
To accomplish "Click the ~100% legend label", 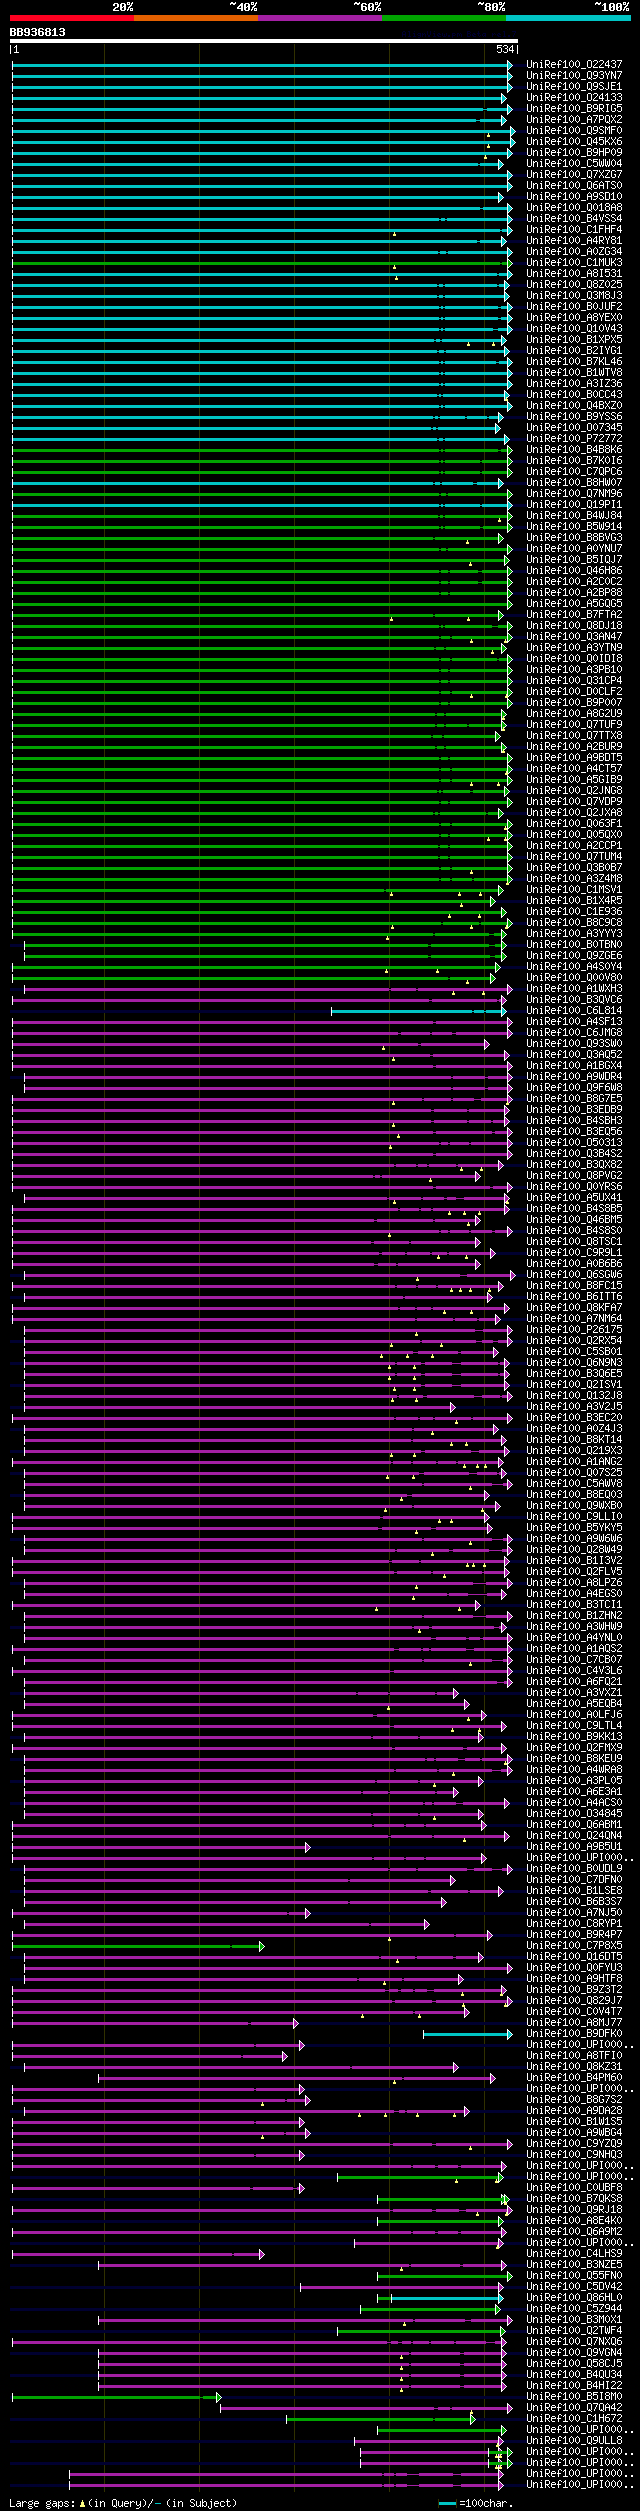I will click(x=612, y=7).
